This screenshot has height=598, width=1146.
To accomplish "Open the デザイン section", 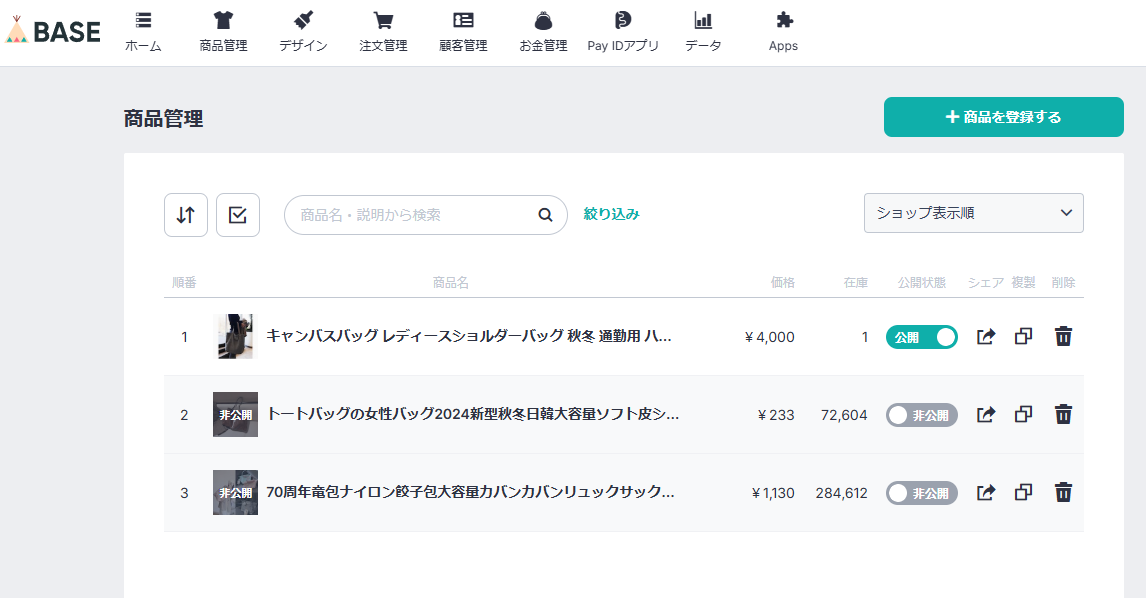I will click(x=303, y=32).
